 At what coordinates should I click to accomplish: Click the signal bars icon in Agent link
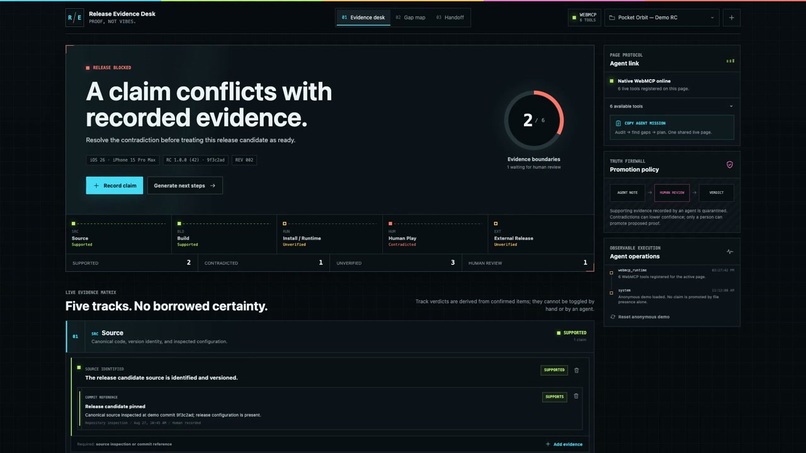(x=730, y=61)
